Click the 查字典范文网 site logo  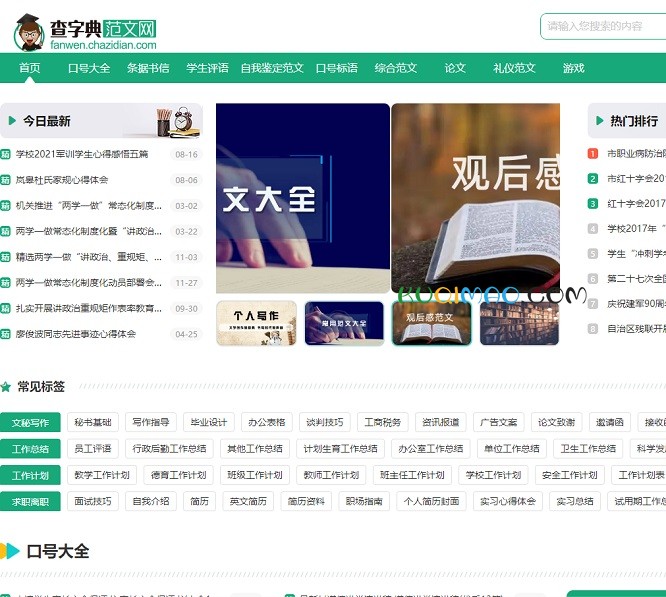coord(85,32)
